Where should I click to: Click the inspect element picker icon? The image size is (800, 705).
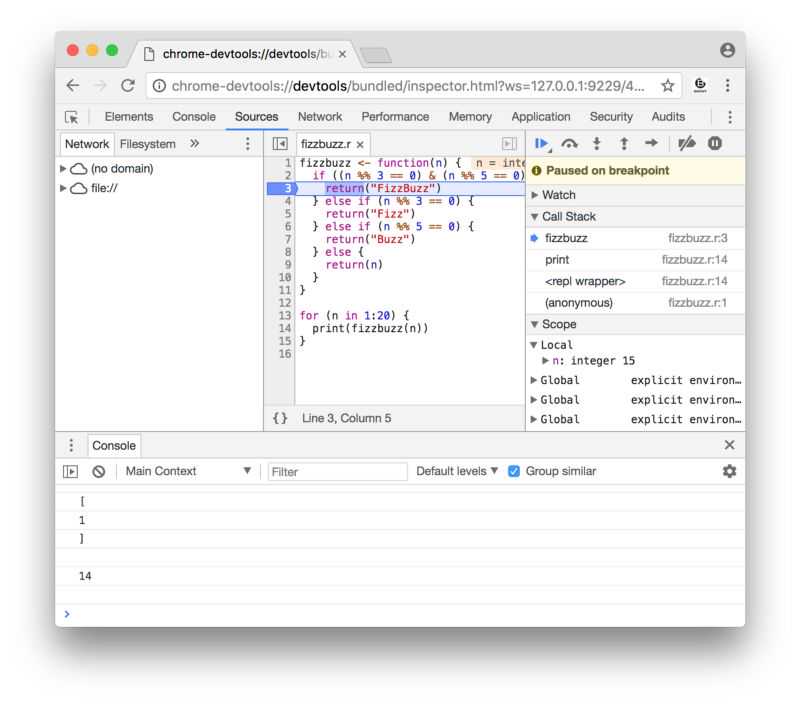point(71,117)
